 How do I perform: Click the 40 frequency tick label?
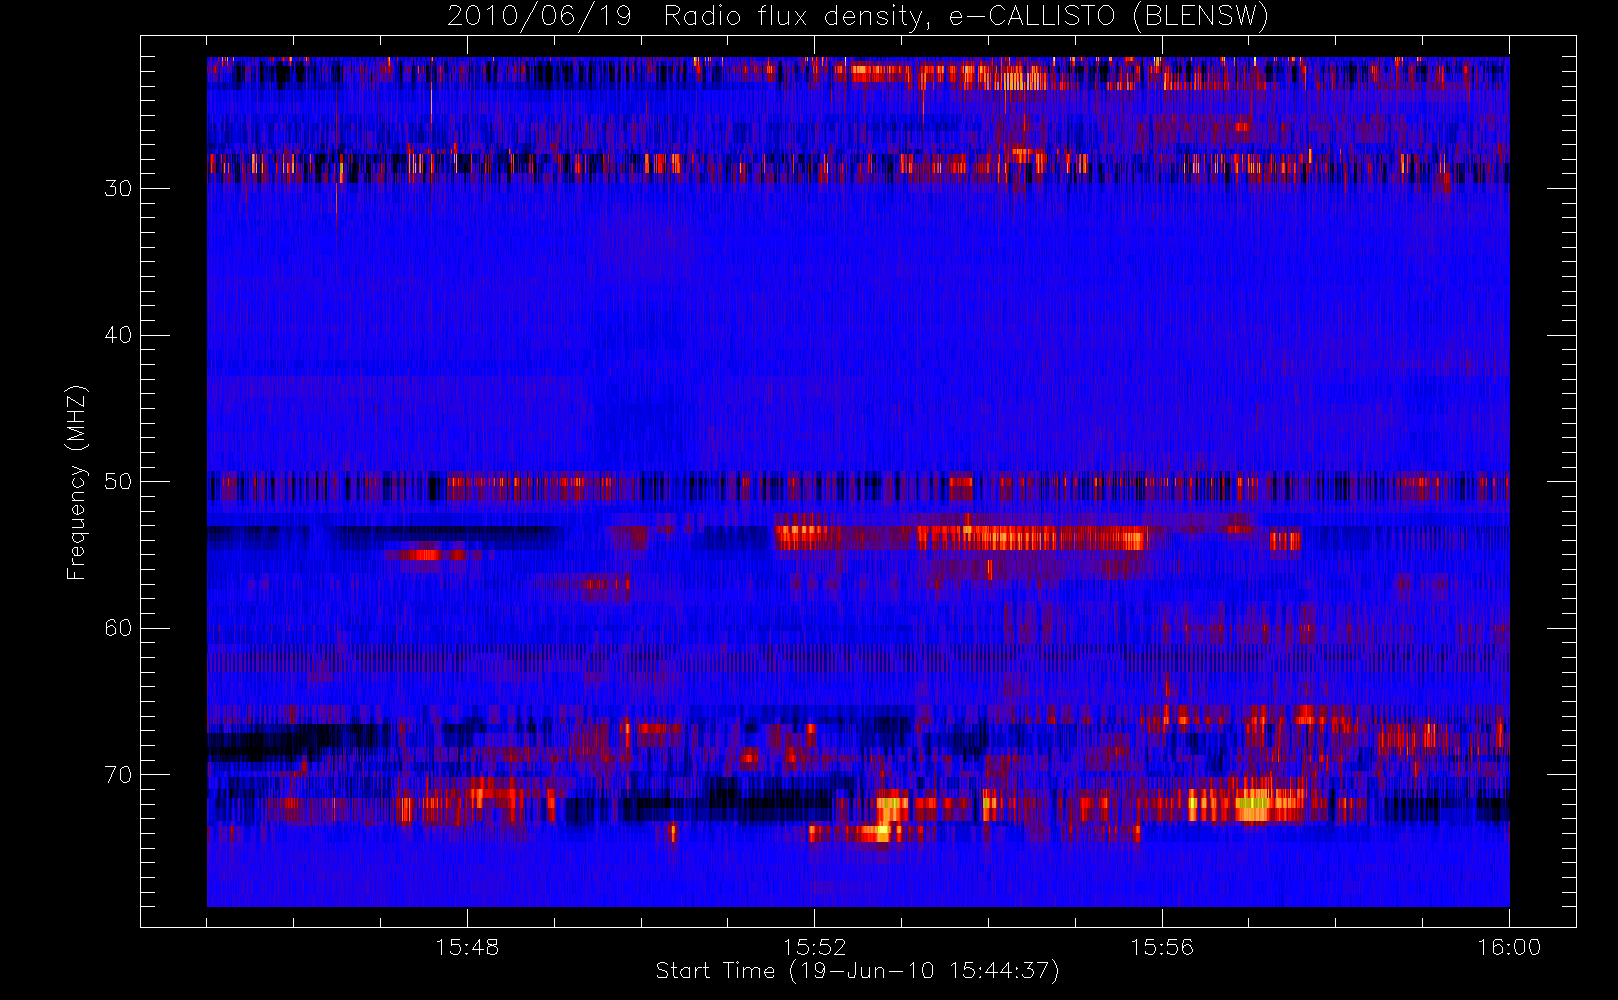(118, 335)
